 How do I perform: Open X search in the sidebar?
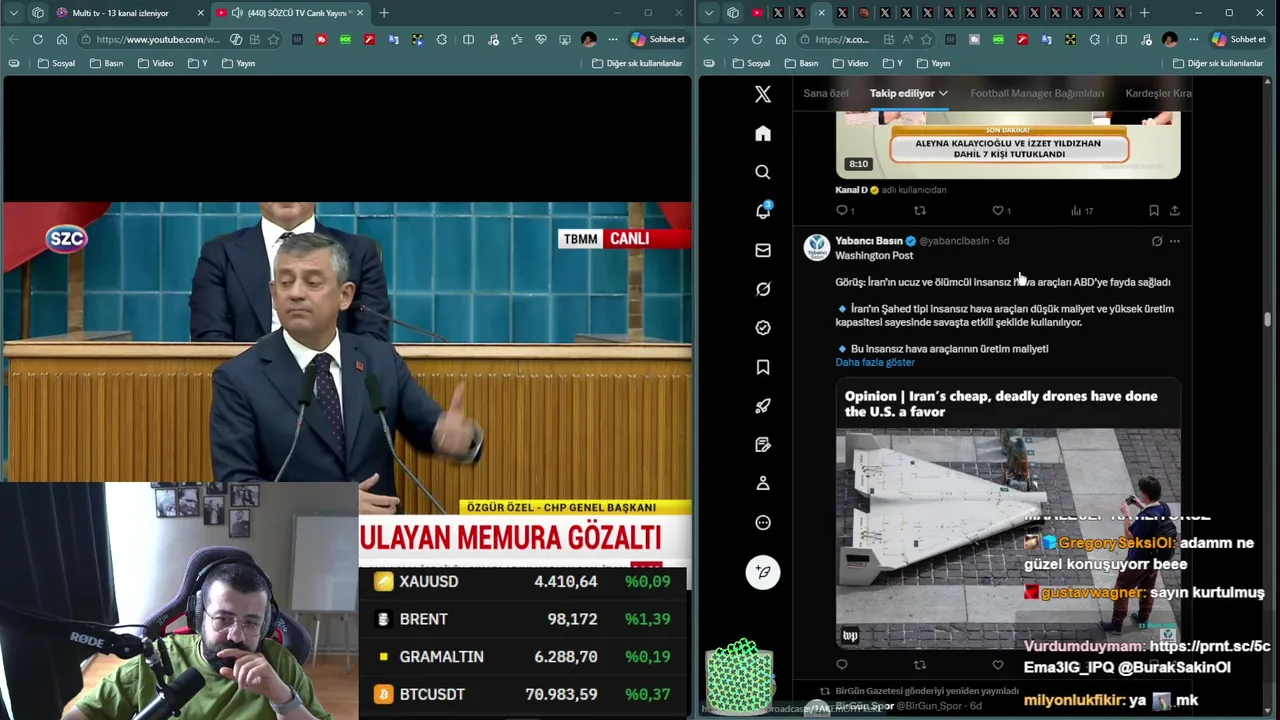pos(763,172)
